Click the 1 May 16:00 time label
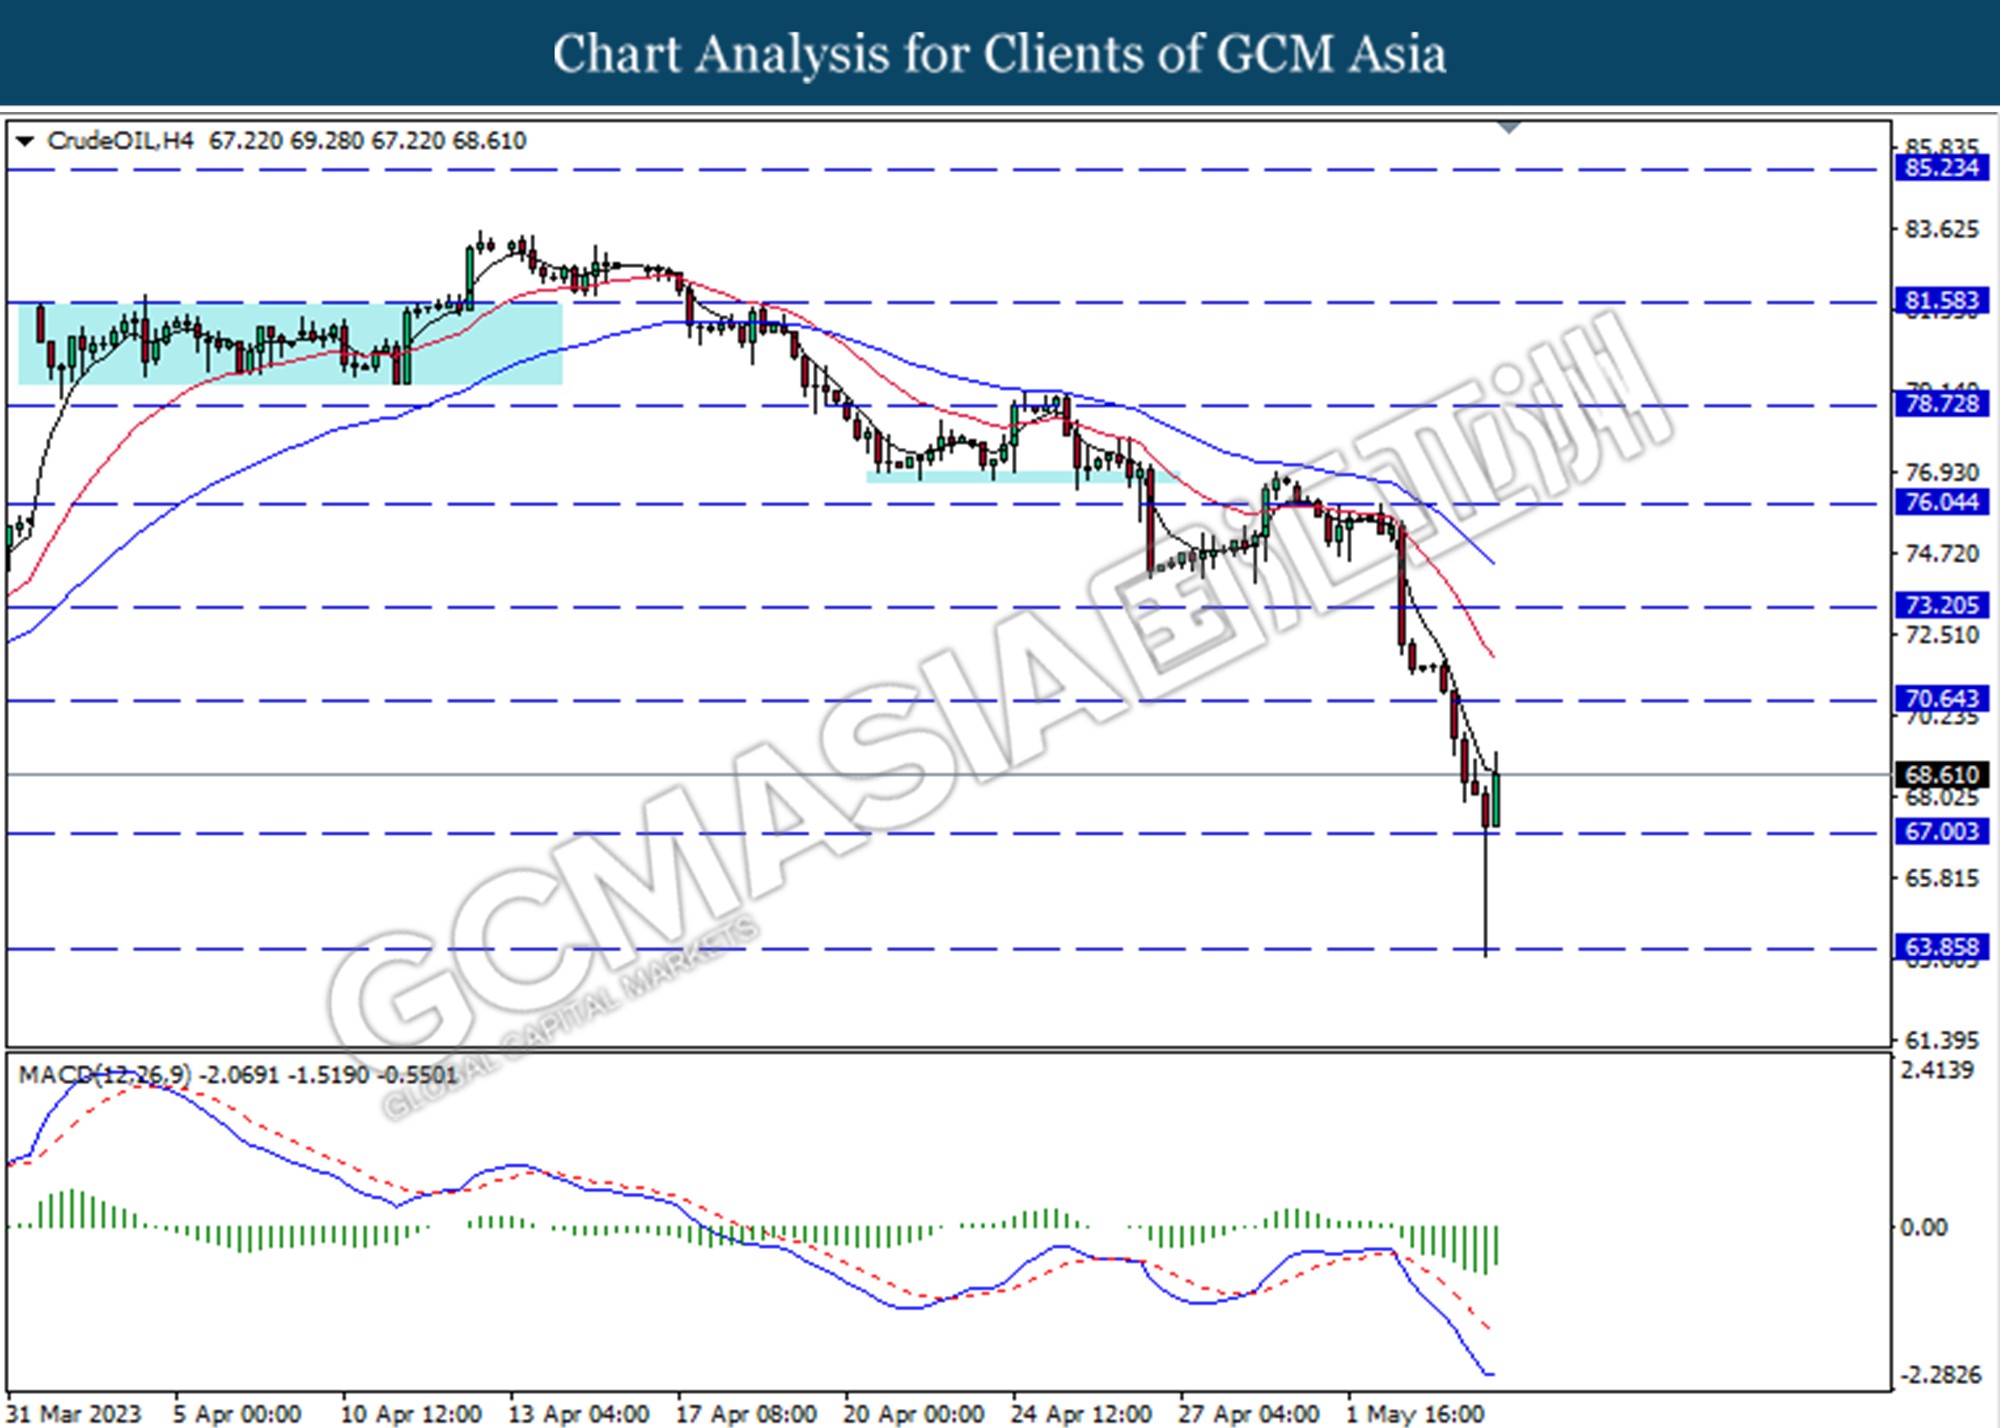 [x=1415, y=1414]
